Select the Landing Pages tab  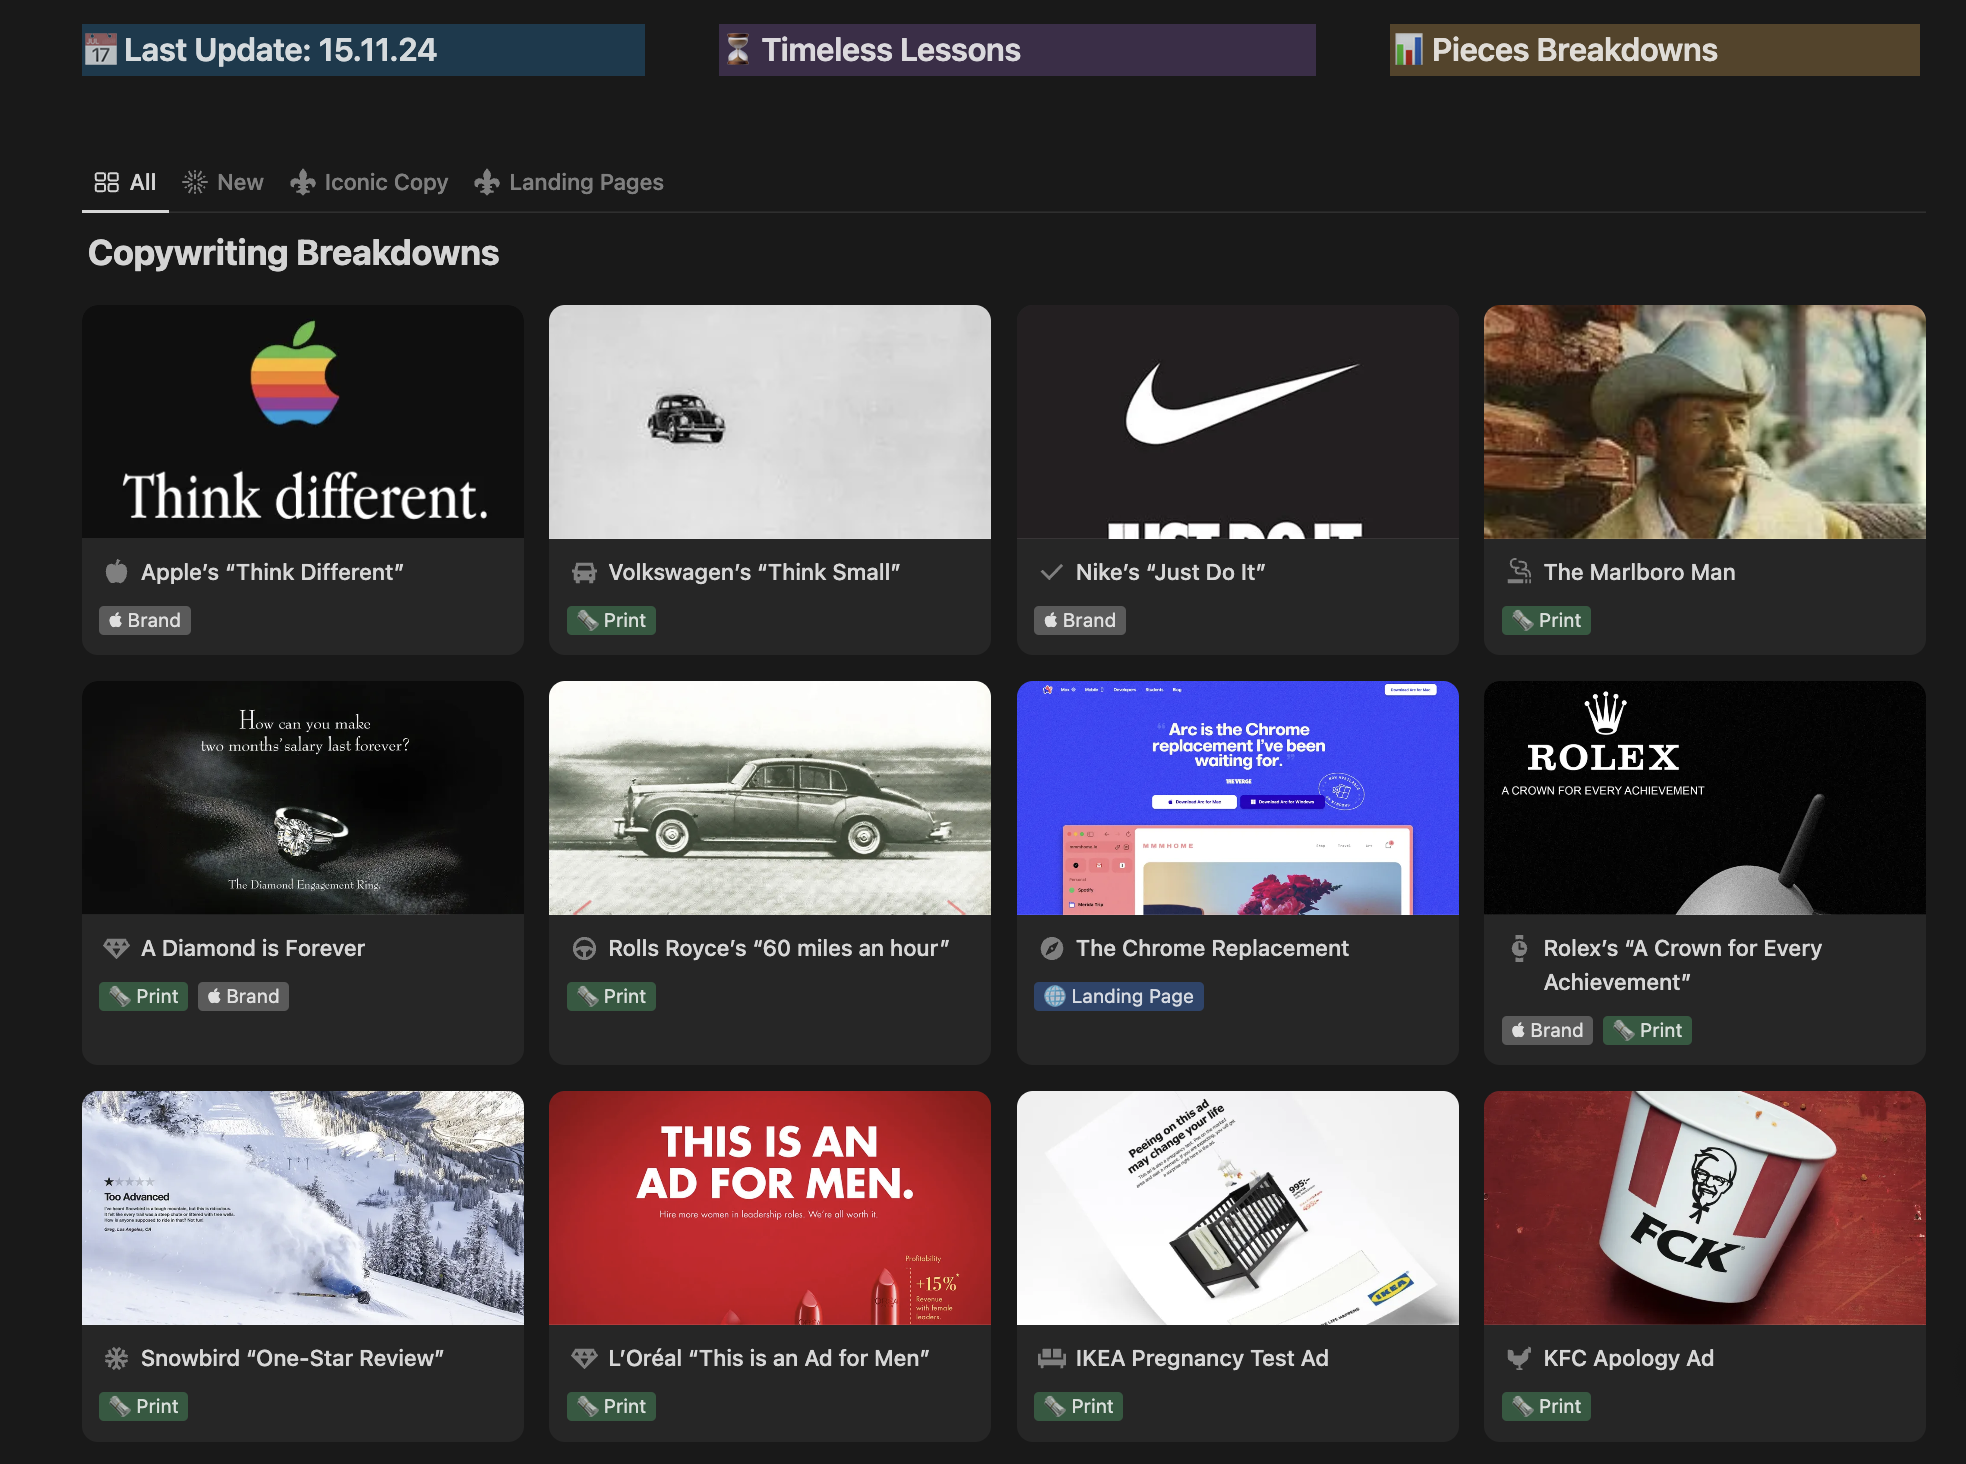[569, 182]
